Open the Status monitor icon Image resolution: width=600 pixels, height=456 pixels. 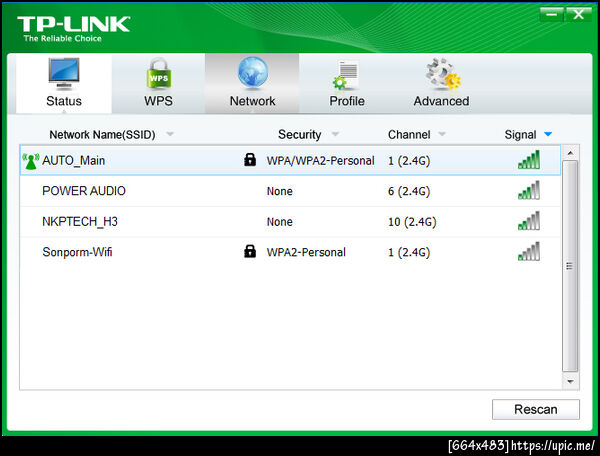tap(64, 74)
